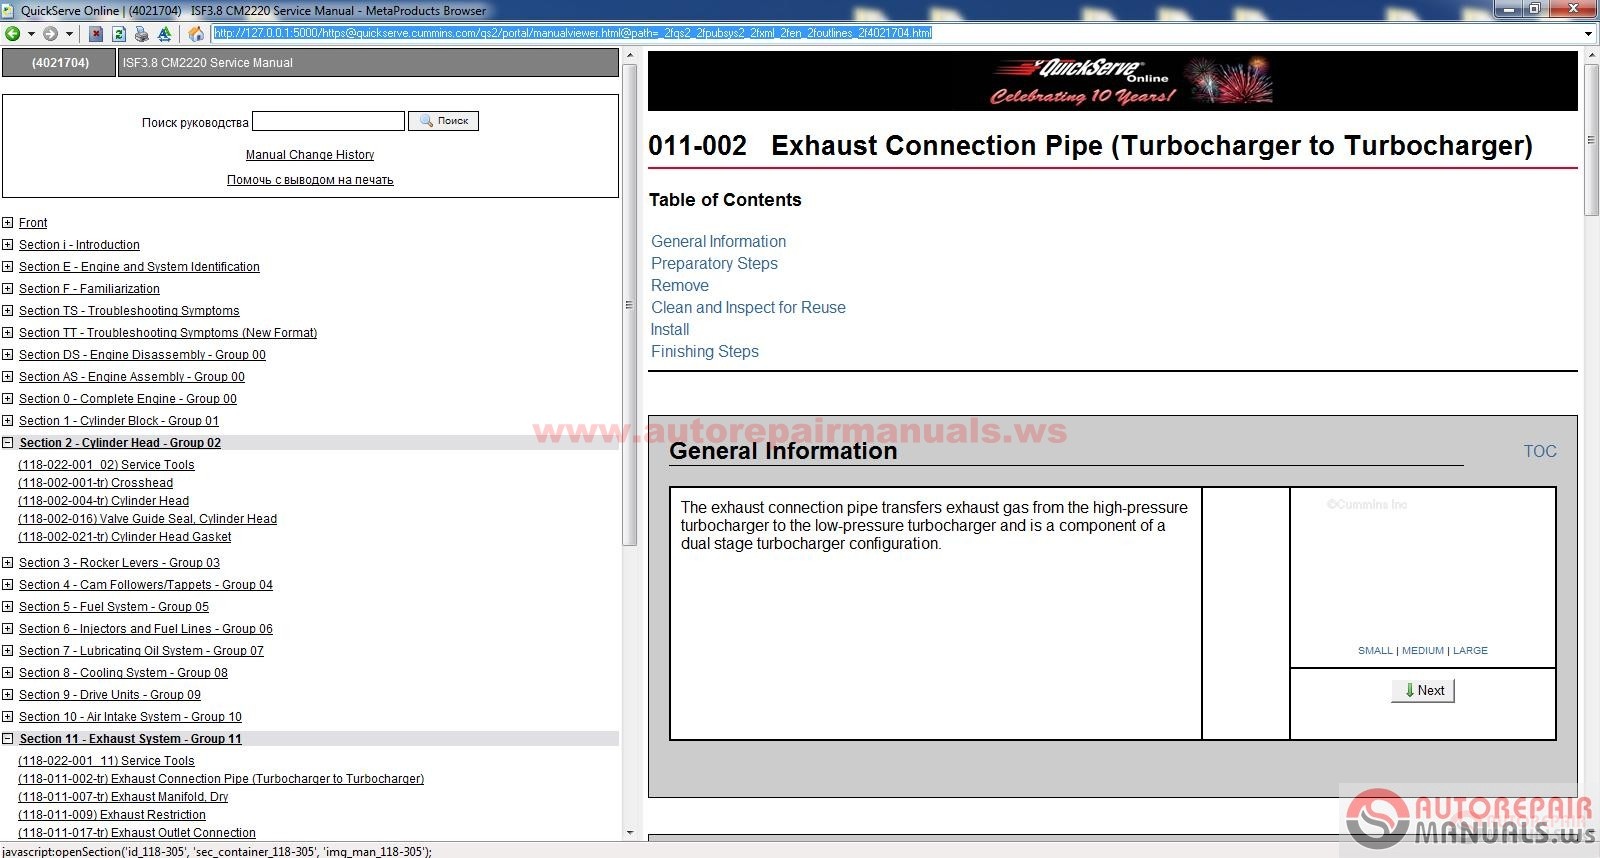1600x858 pixels.
Task: Open (118-022-001_11) Service Tools entry
Action: tap(106, 761)
